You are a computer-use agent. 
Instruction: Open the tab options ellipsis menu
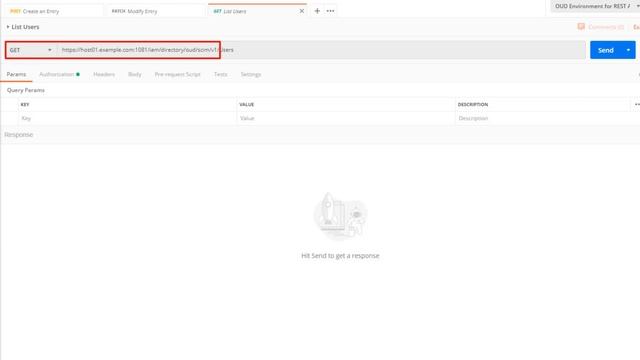[330, 11]
